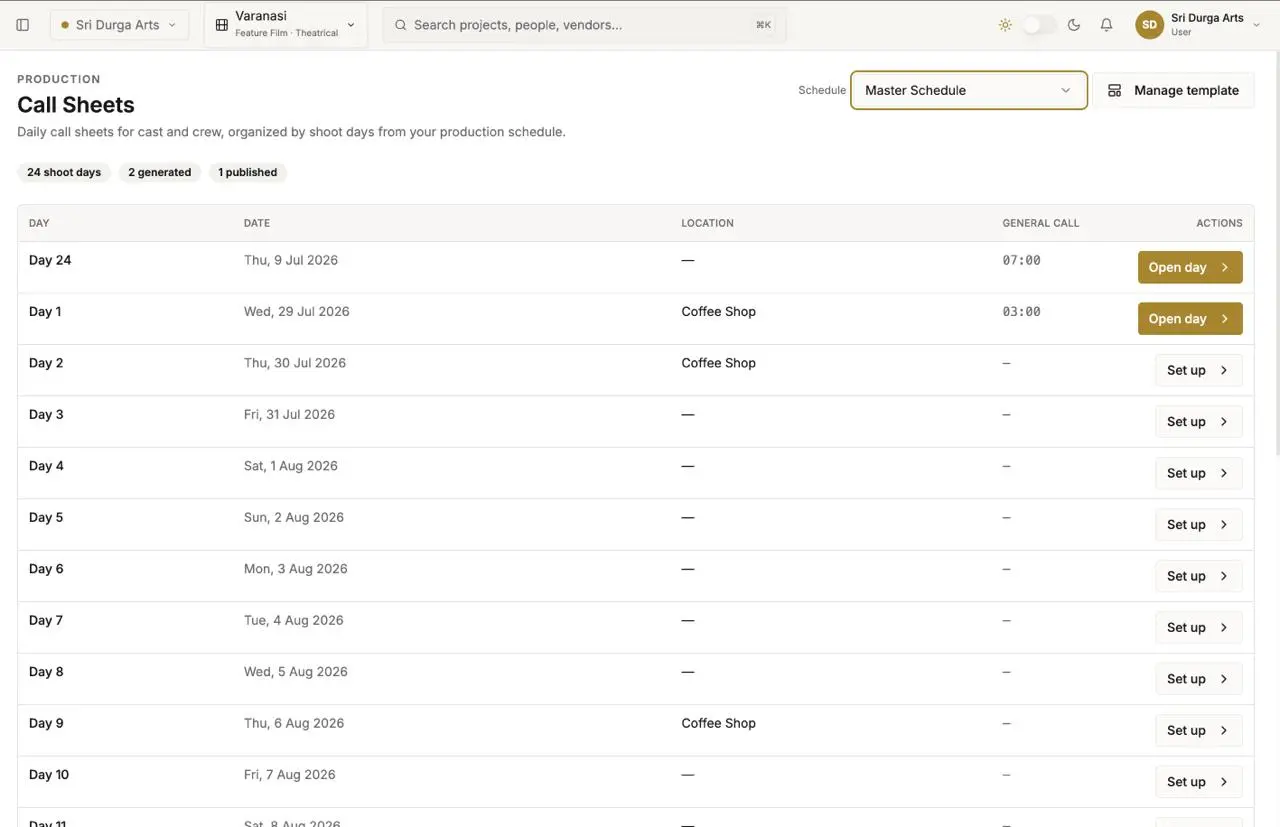Set up call sheet for Day 9
This screenshot has width=1280, height=827.
pos(1198,731)
